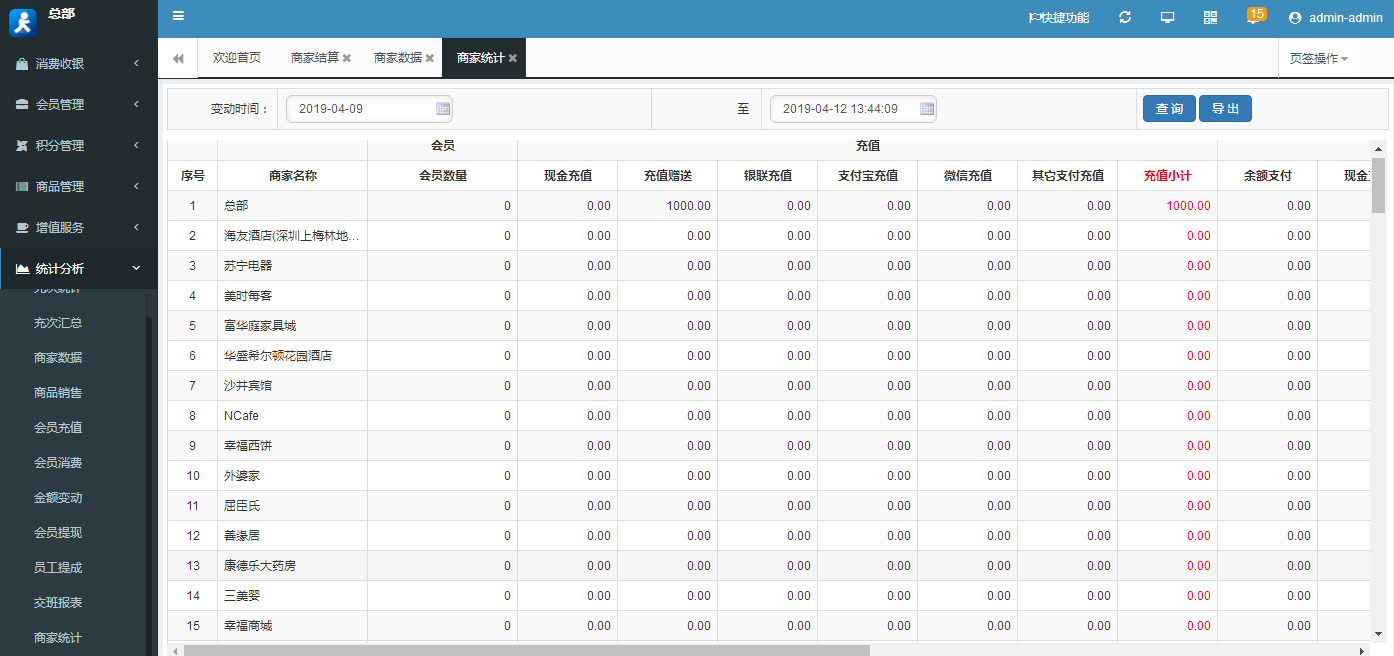Click the start date field 2019-04-09

point(360,109)
